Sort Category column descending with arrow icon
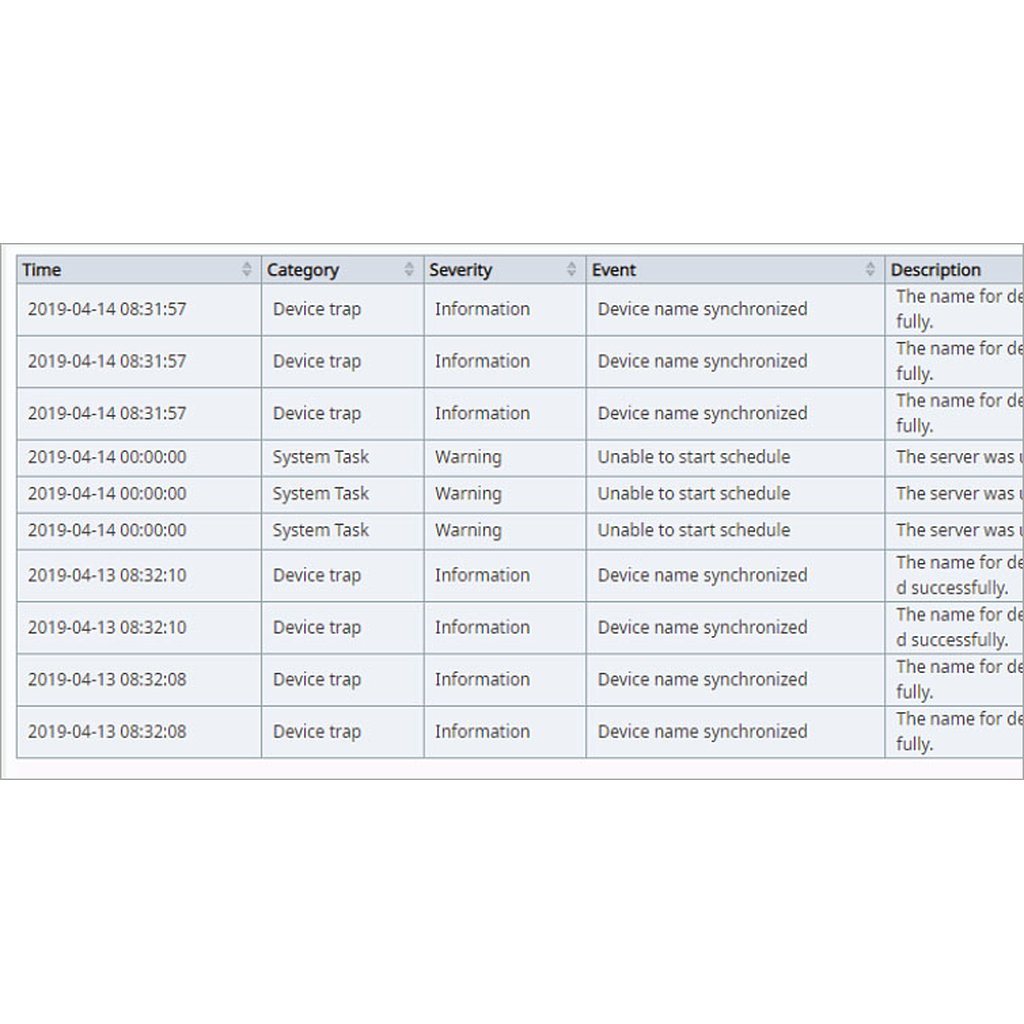 click(x=410, y=273)
